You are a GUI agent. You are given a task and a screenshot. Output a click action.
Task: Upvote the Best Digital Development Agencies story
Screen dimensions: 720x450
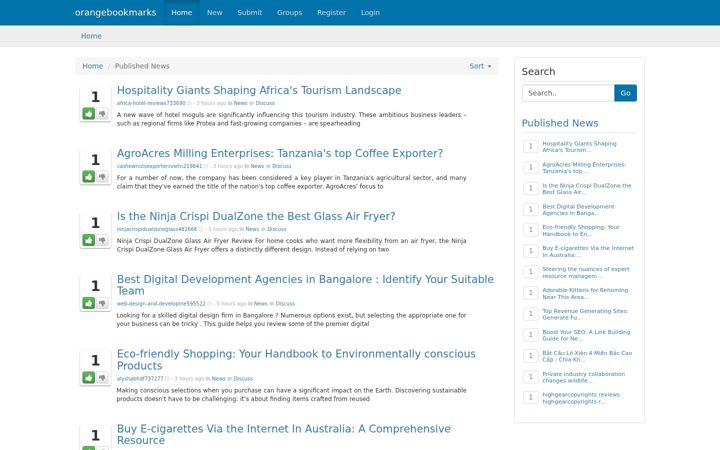(x=89, y=303)
